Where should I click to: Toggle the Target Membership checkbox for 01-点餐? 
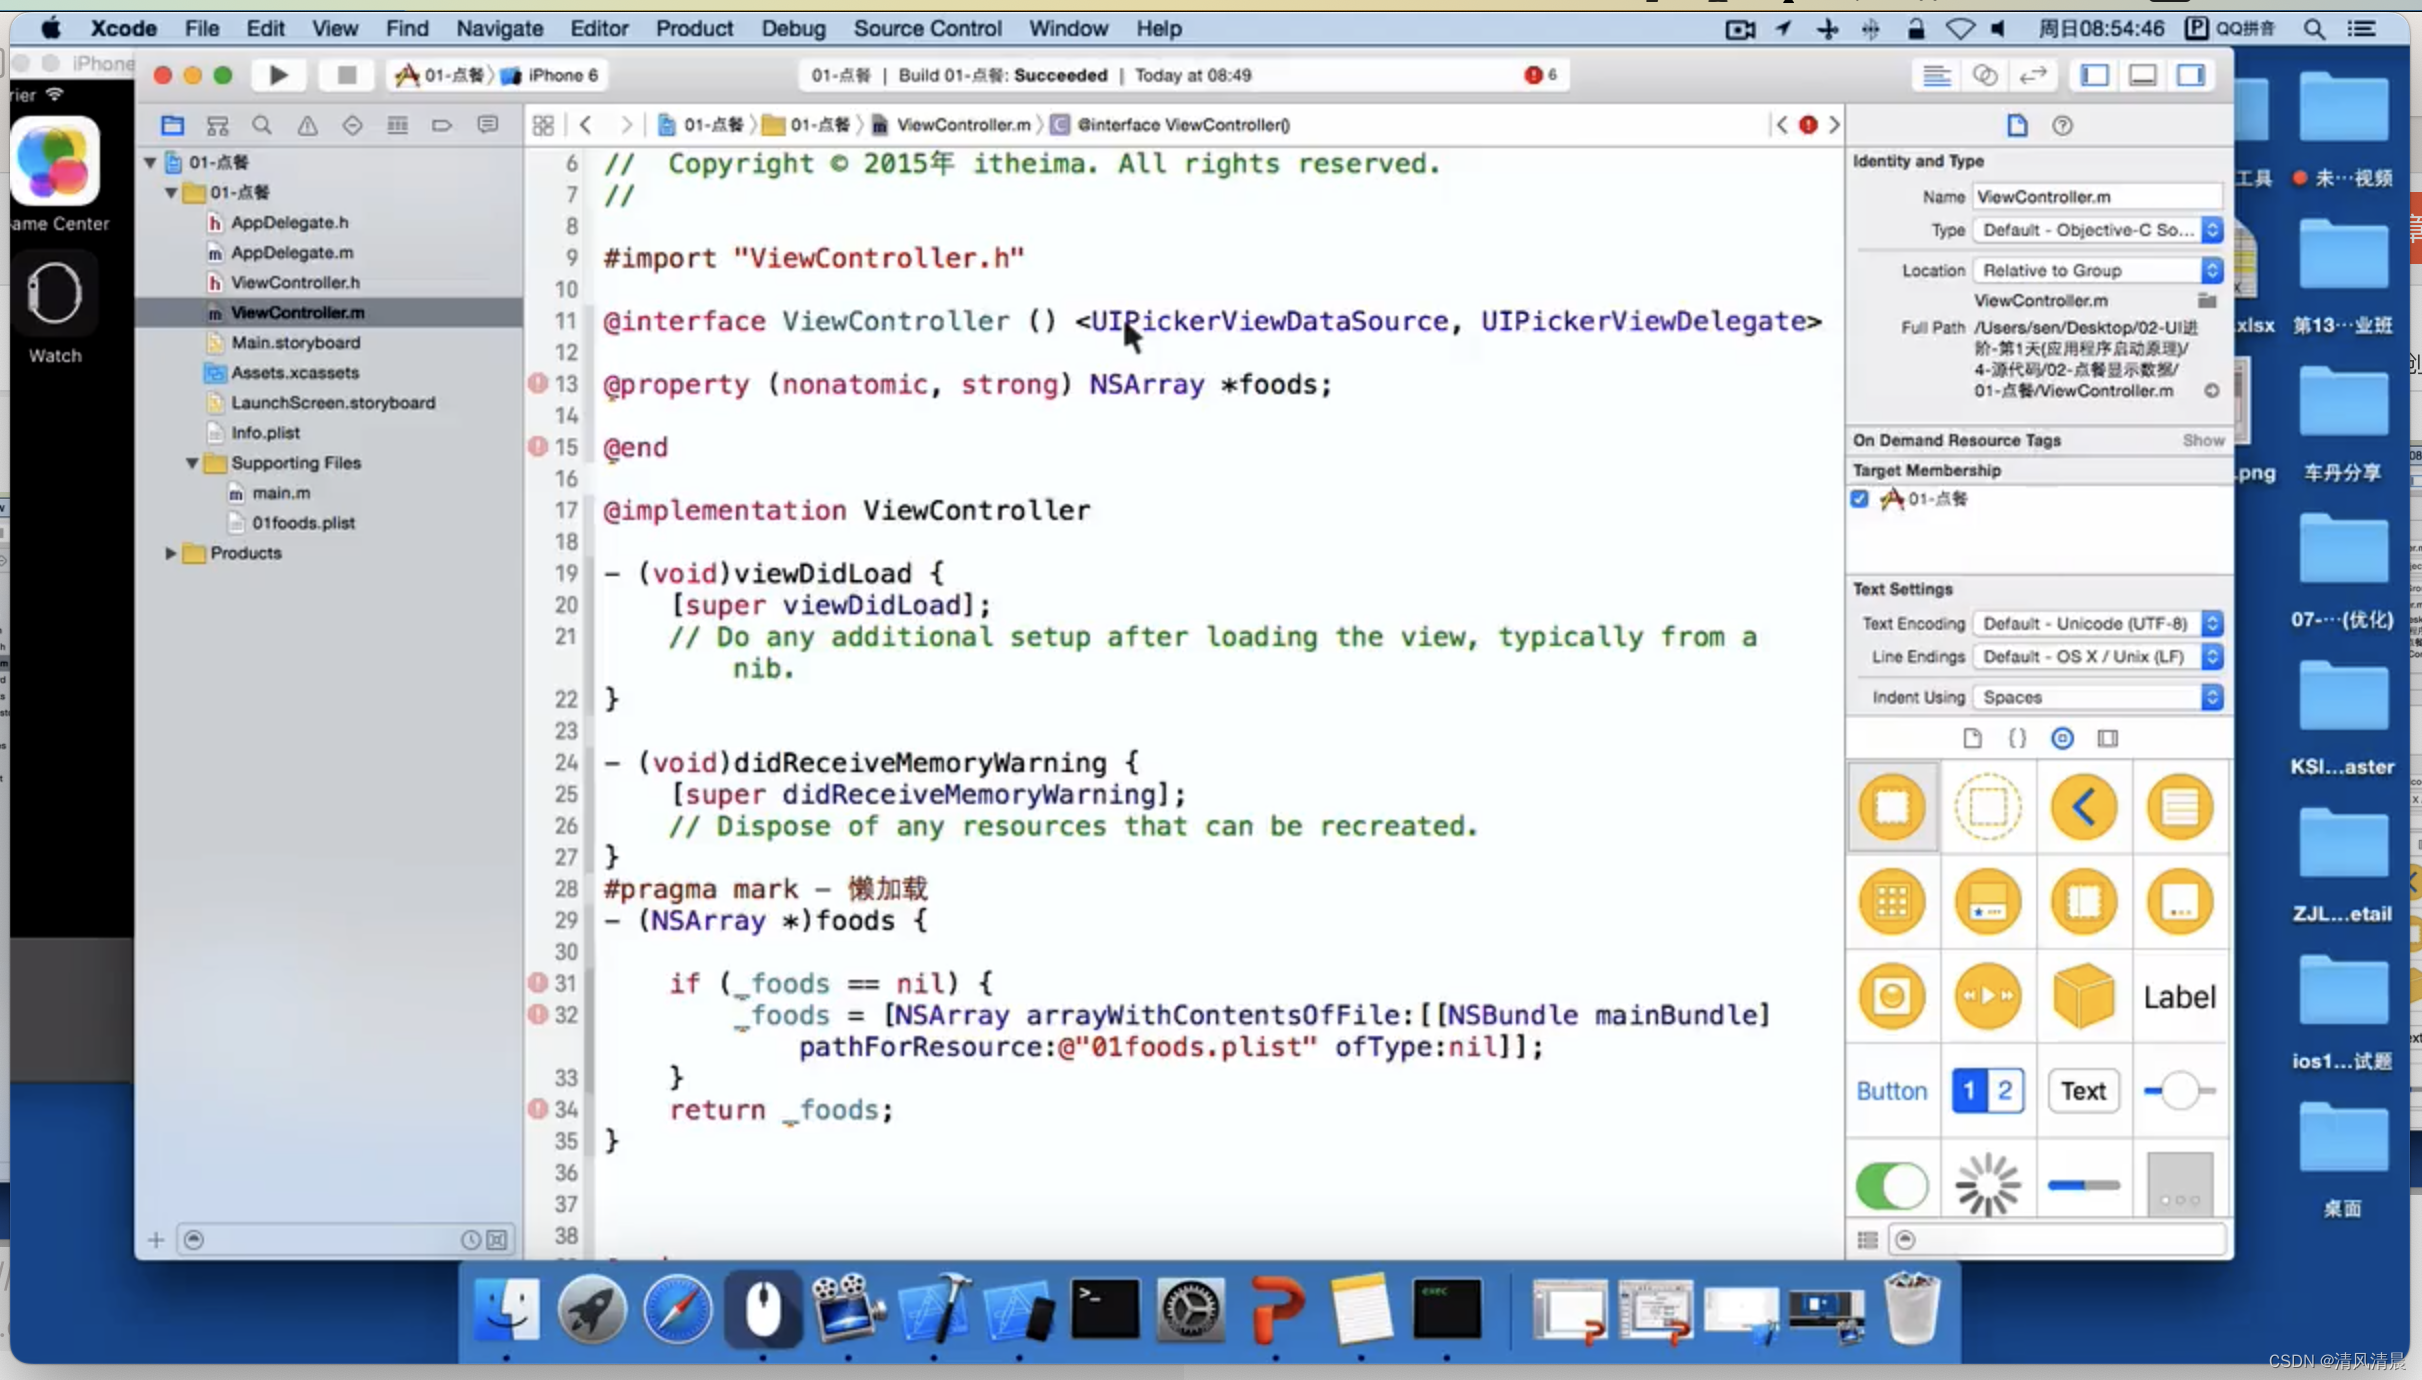(x=1863, y=499)
